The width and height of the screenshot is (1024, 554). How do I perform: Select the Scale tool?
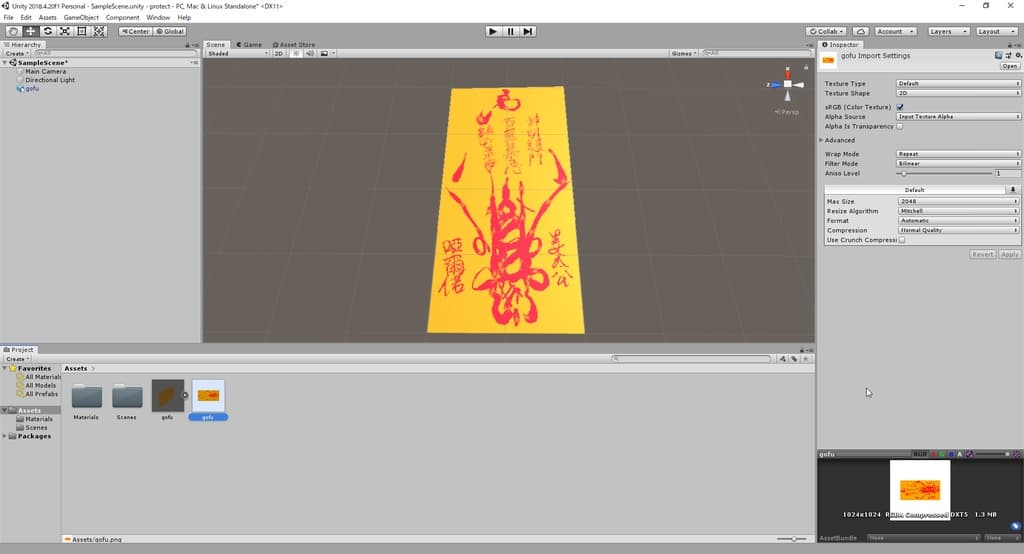click(65, 31)
